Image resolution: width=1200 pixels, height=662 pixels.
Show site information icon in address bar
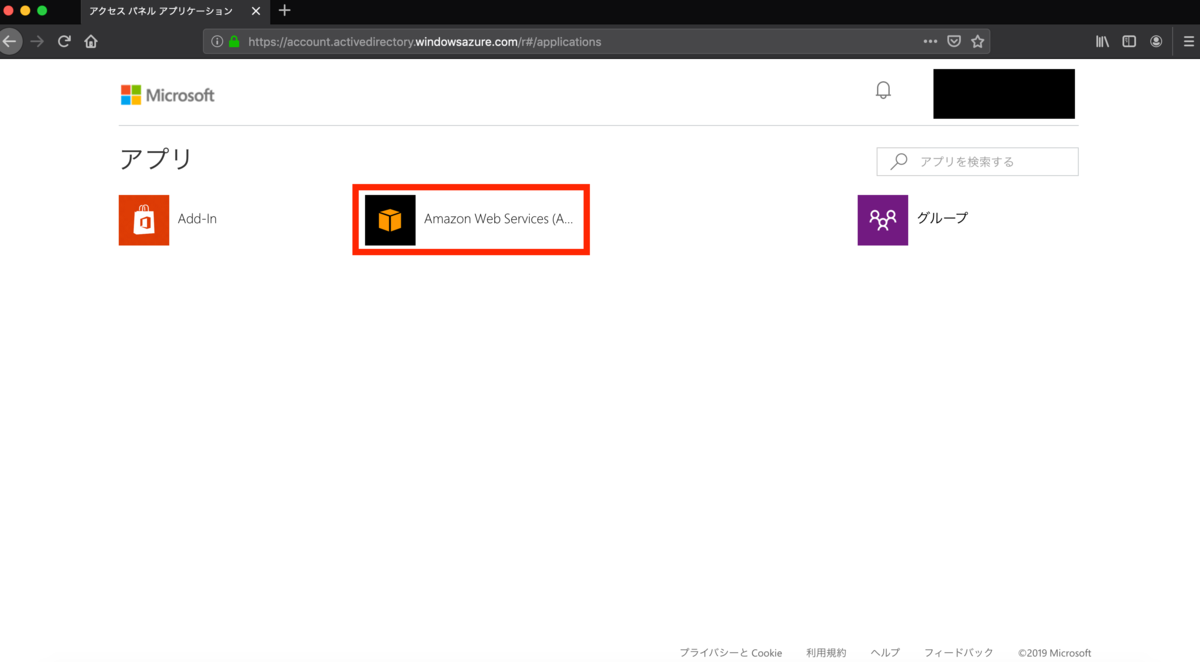click(x=217, y=42)
